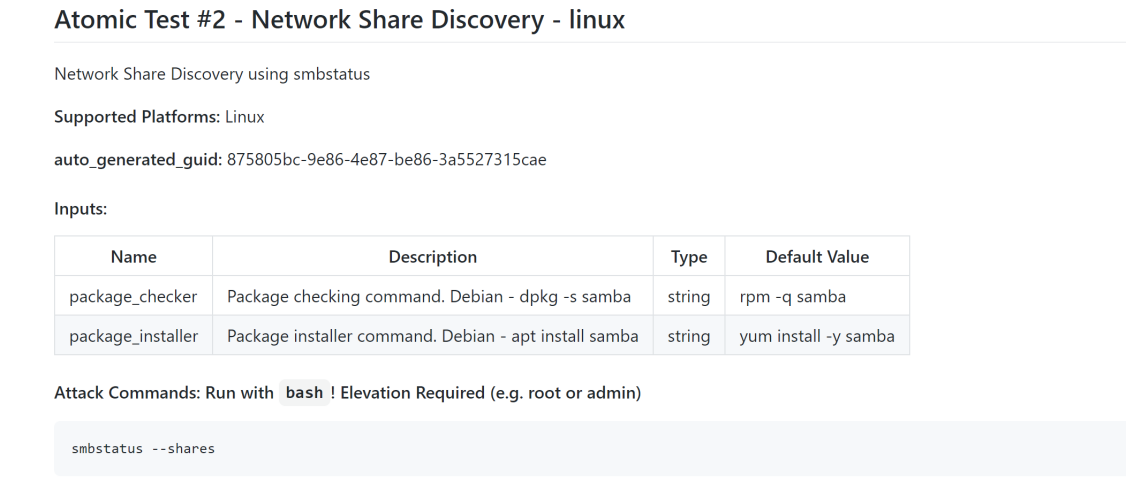Select the GUID 875805bc-9e86-4e87 value
This screenshot has height=482, width=1126.
[x=386, y=159]
